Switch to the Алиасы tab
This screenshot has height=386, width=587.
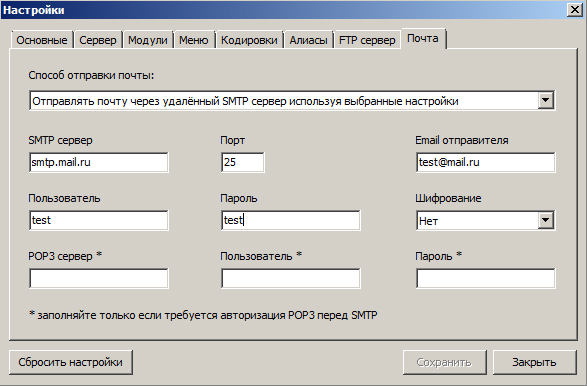[308, 40]
